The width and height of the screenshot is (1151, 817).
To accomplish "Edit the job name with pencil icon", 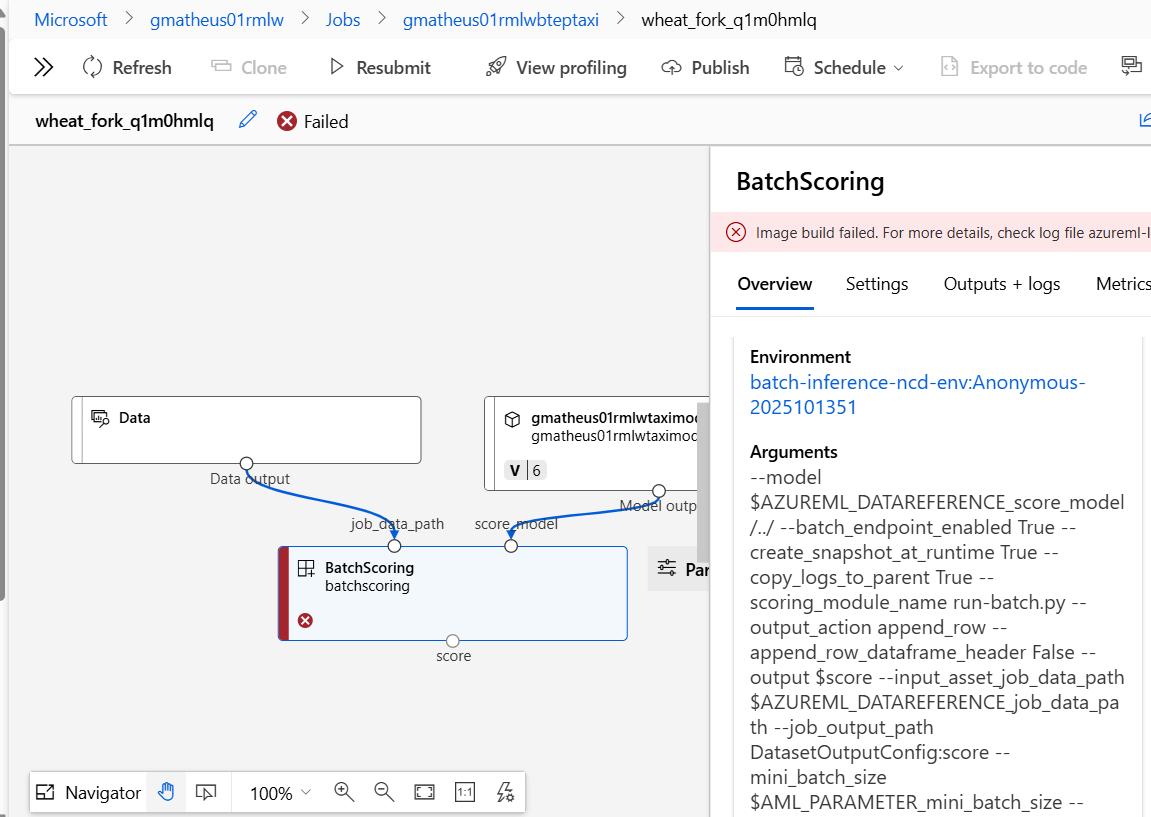I will 248,120.
